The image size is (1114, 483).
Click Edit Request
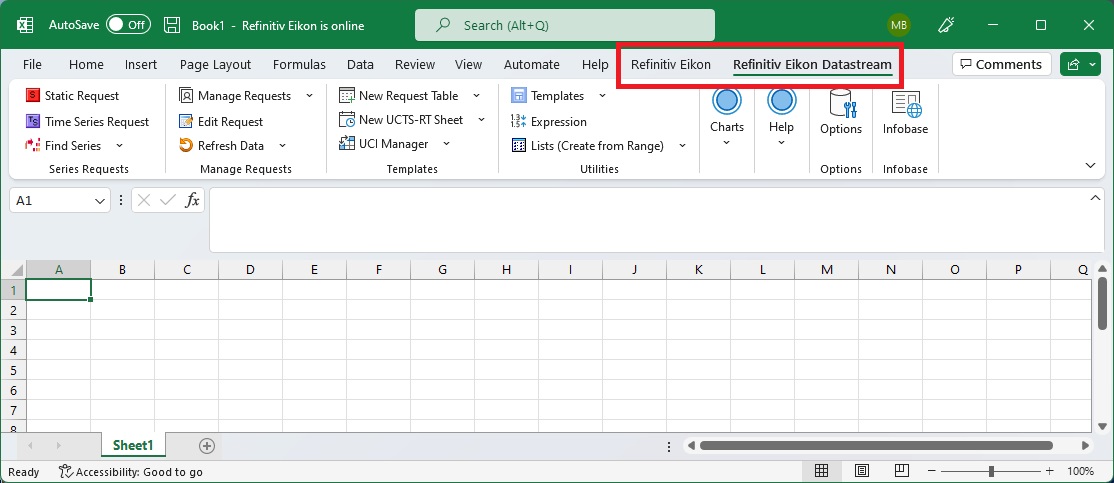pos(221,121)
